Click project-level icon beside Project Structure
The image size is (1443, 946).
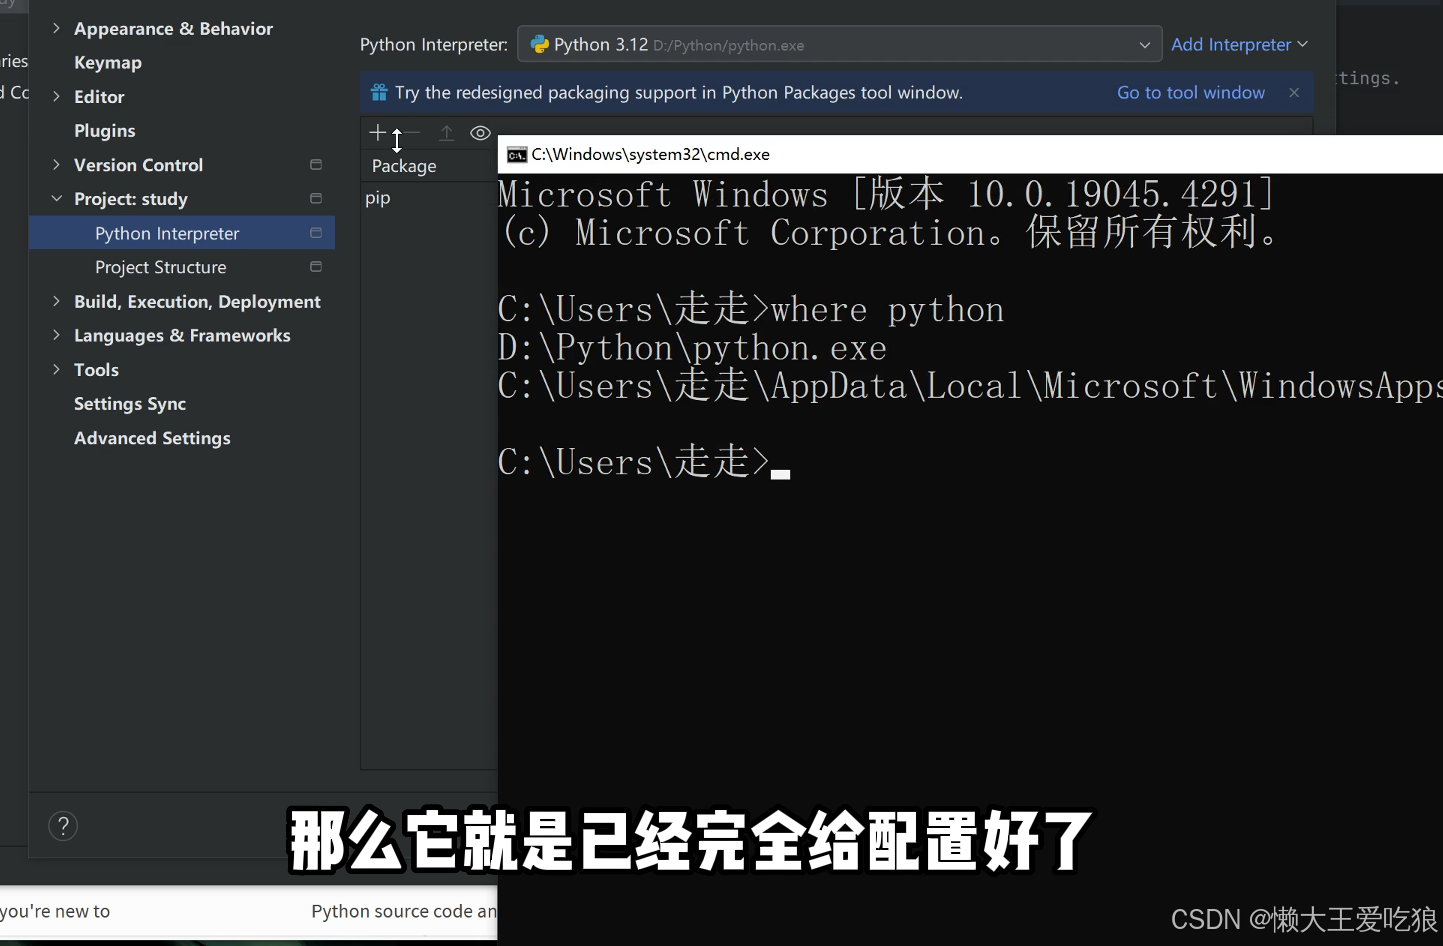[316, 267]
